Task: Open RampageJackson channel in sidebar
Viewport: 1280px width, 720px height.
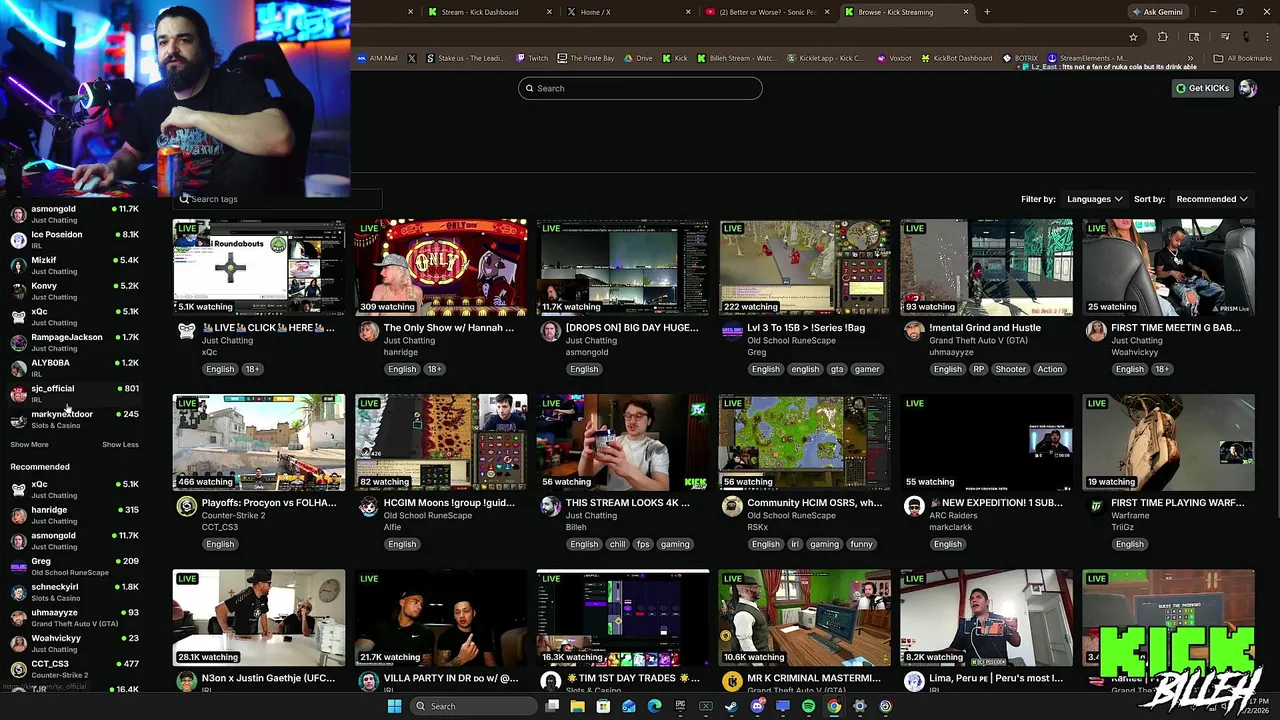Action: coord(75,342)
